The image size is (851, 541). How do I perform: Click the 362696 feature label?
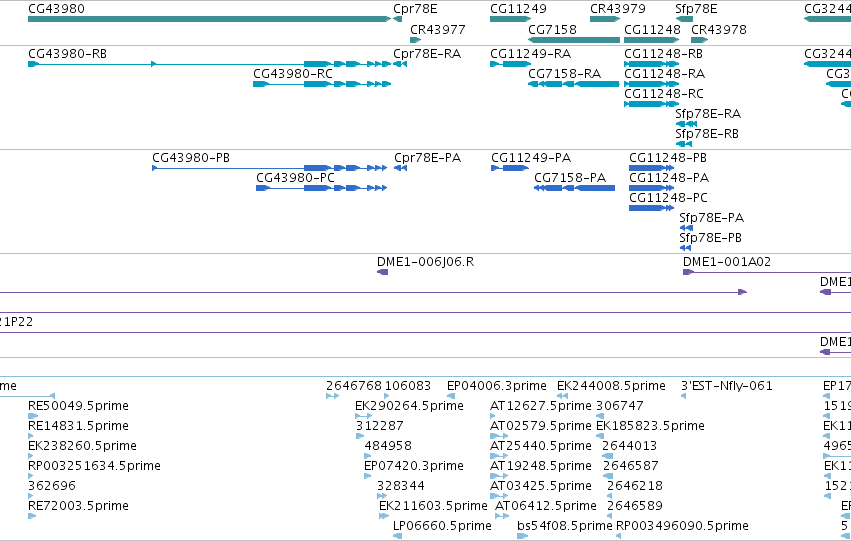point(52,486)
